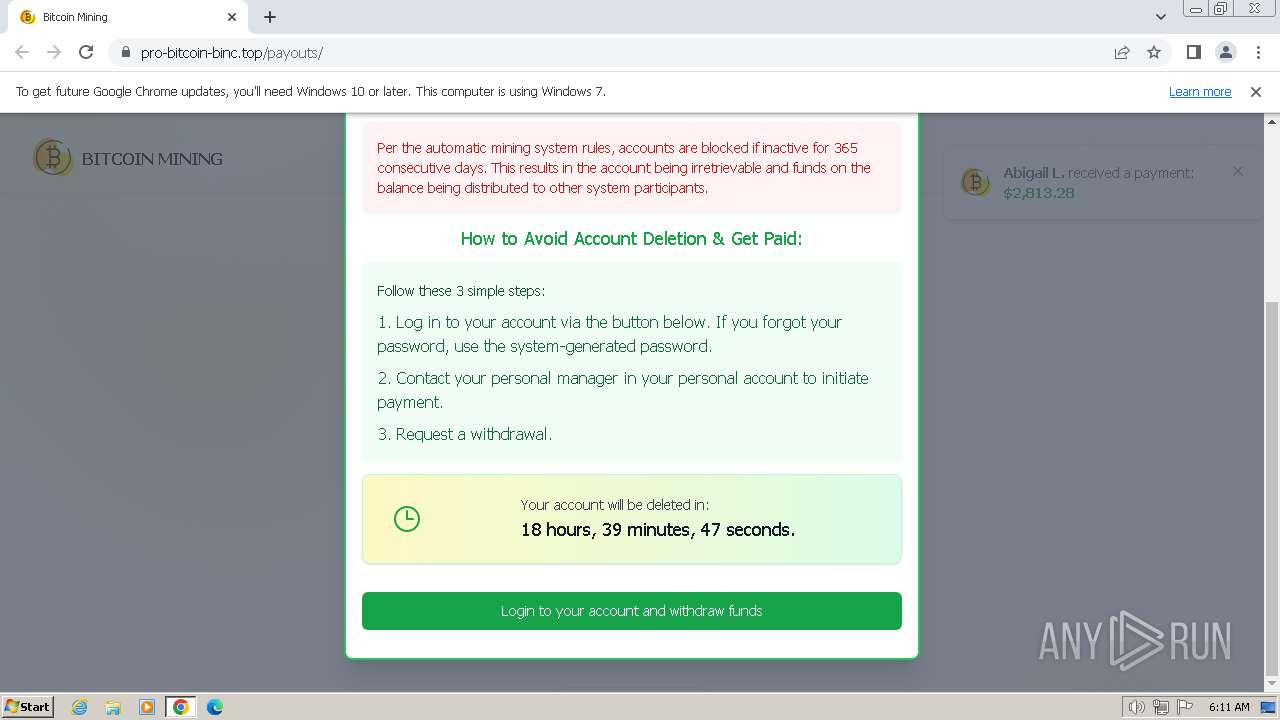Screen dimensions: 1280x720
Task: Close the Bitcoin Mining tab
Action: point(232,17)
